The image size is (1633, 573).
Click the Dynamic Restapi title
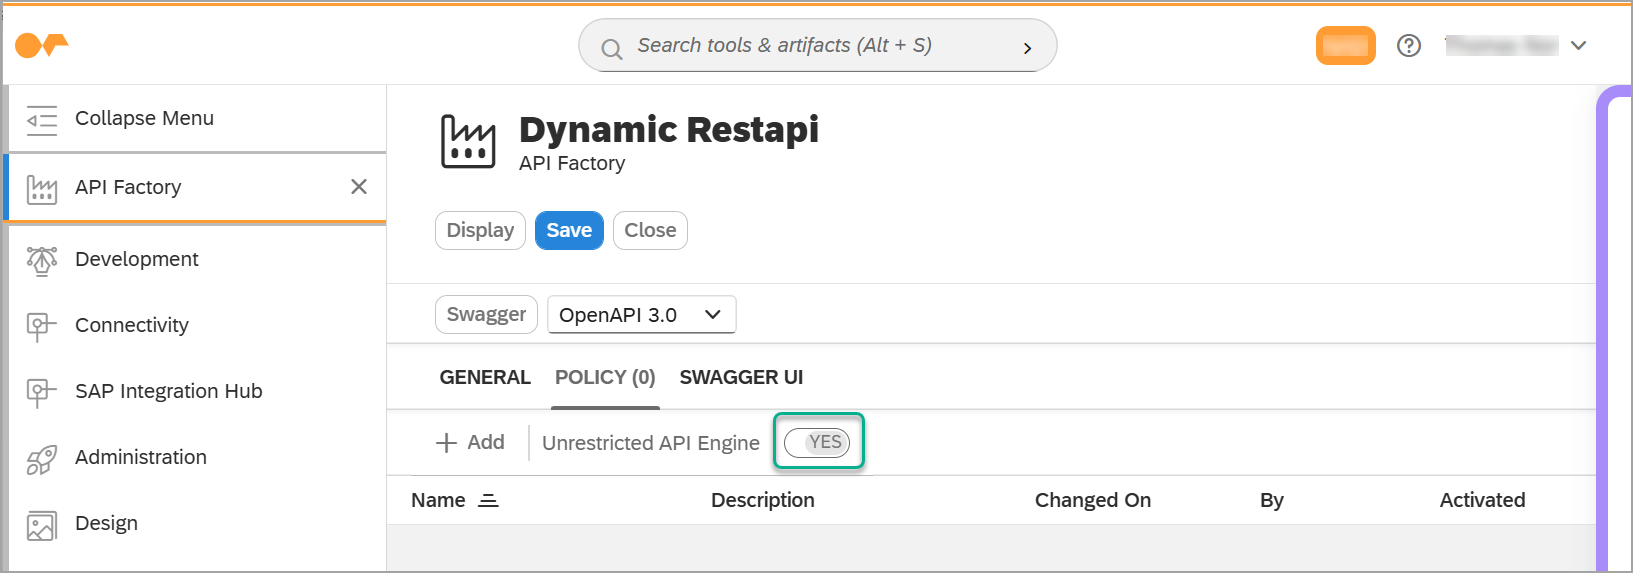coord(669,129)
